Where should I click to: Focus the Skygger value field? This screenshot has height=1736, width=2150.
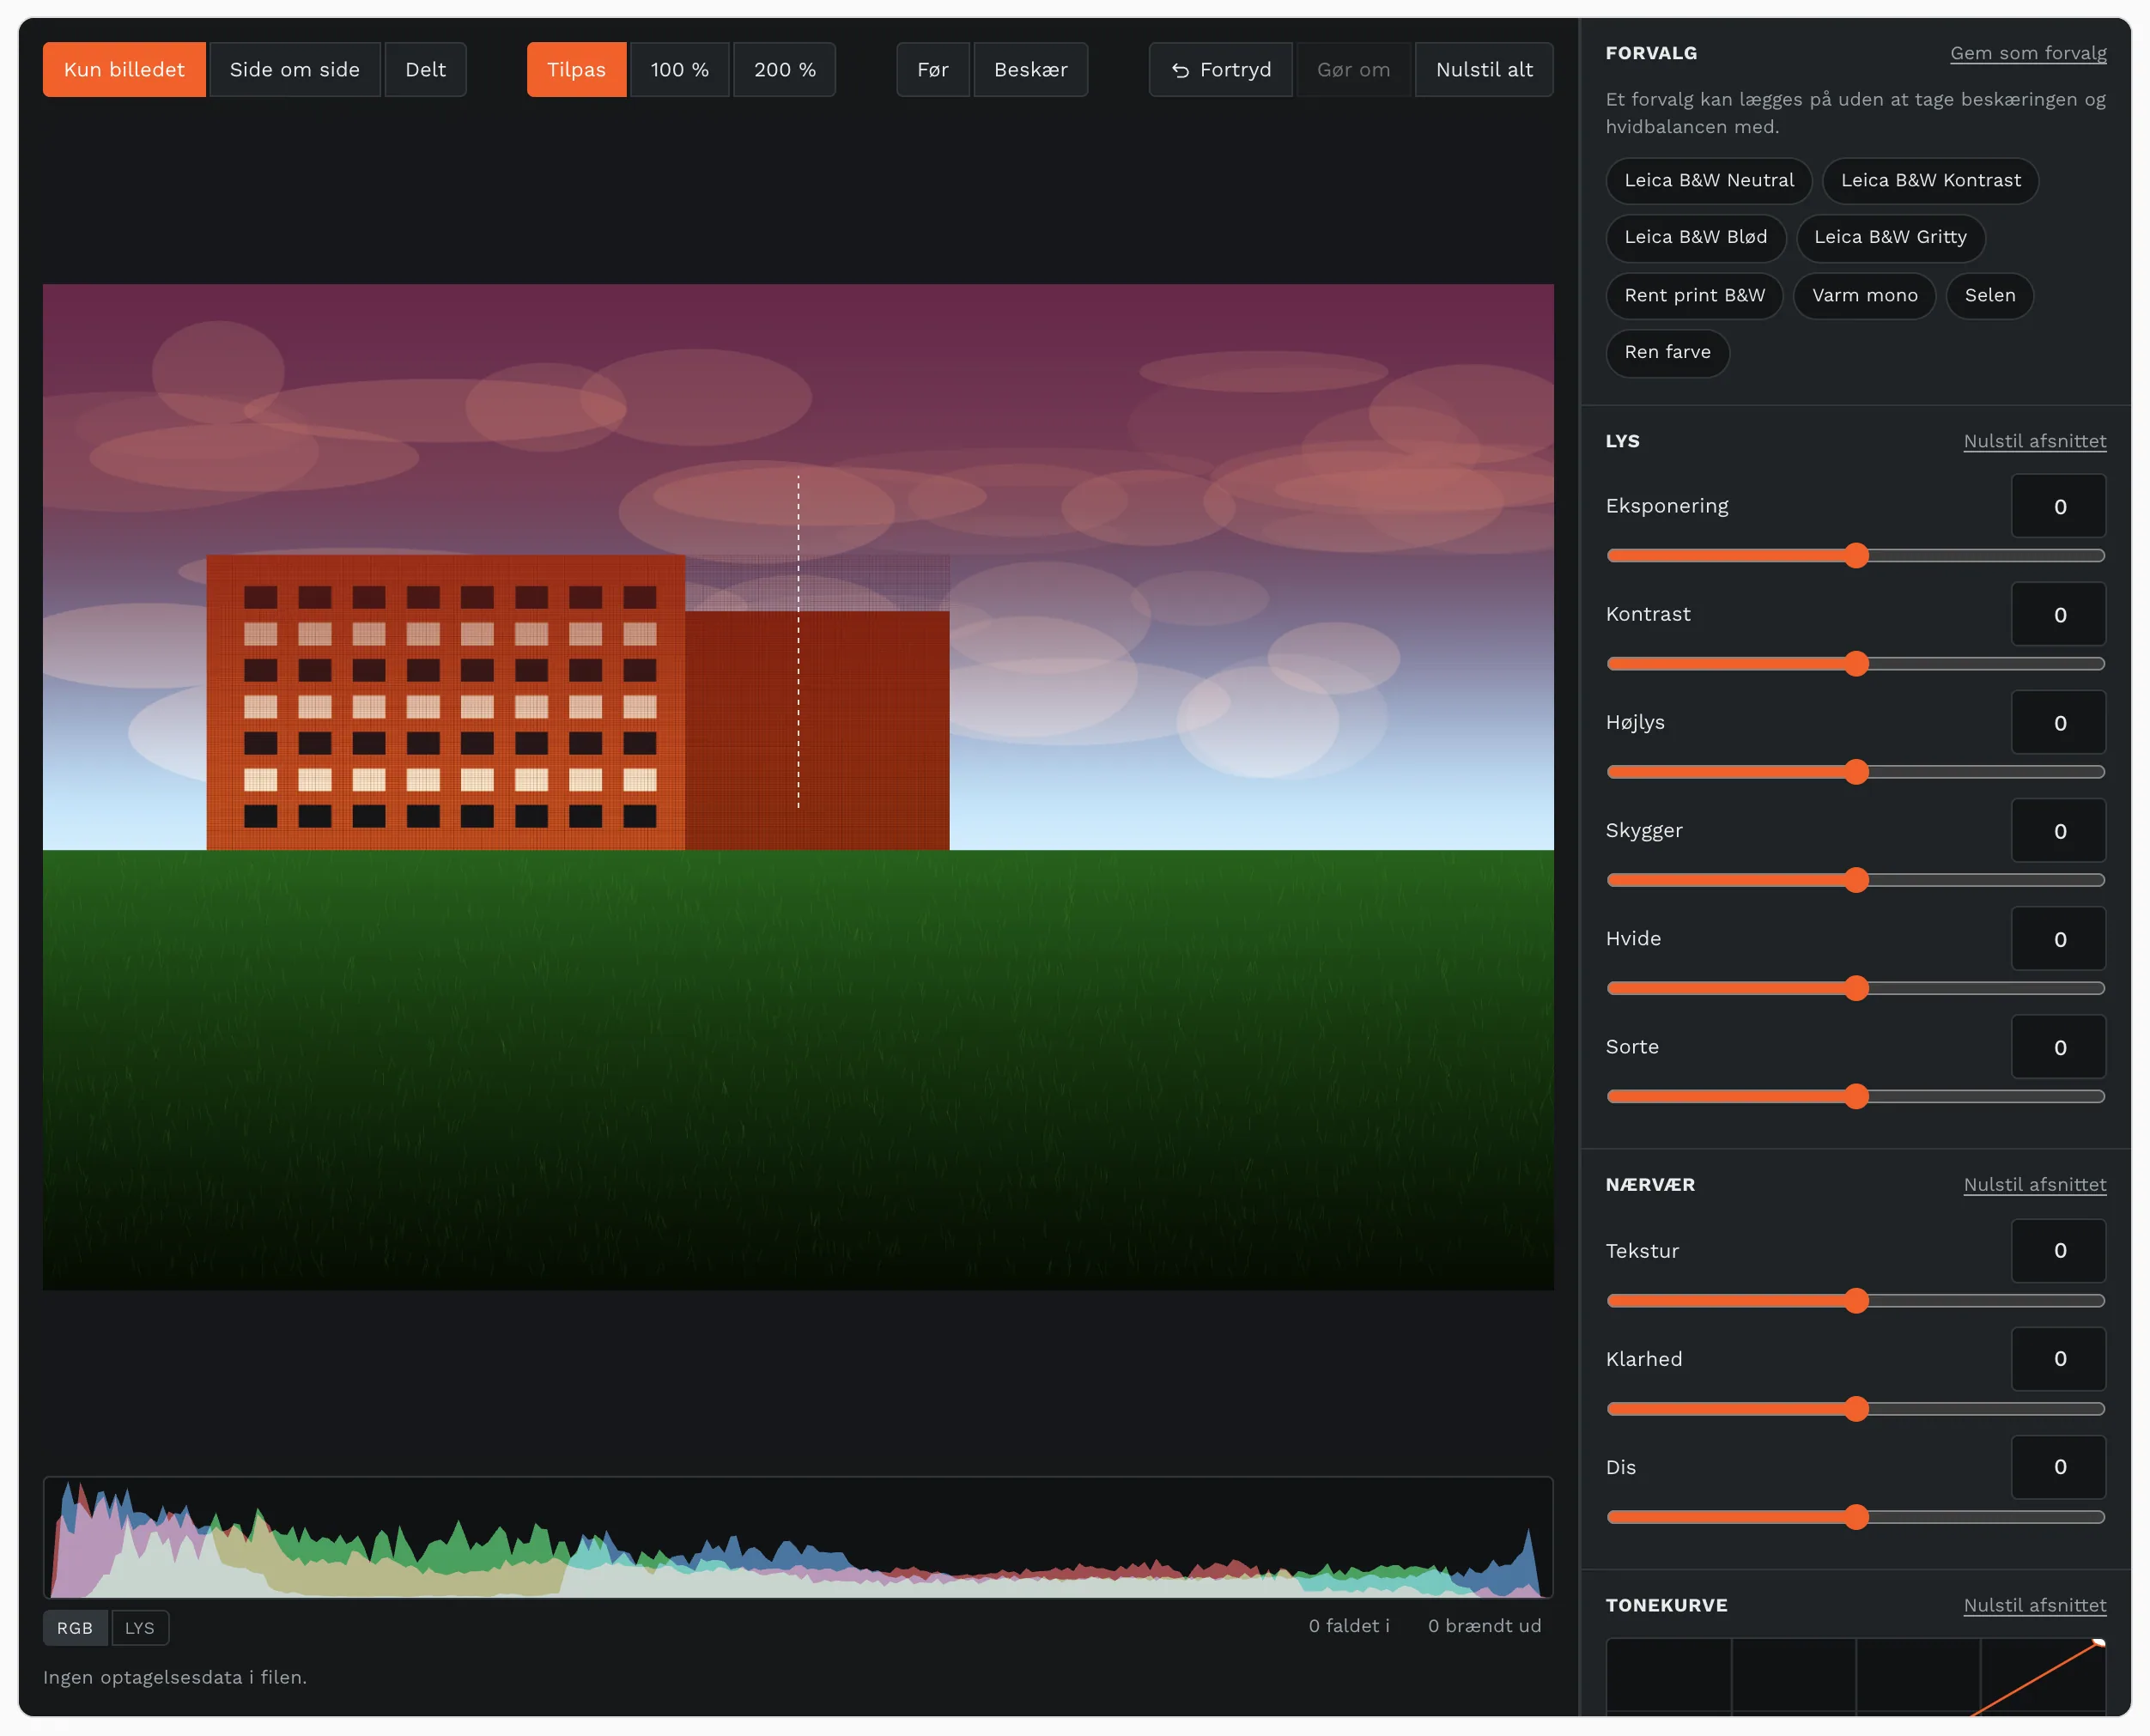point(2058,830)
